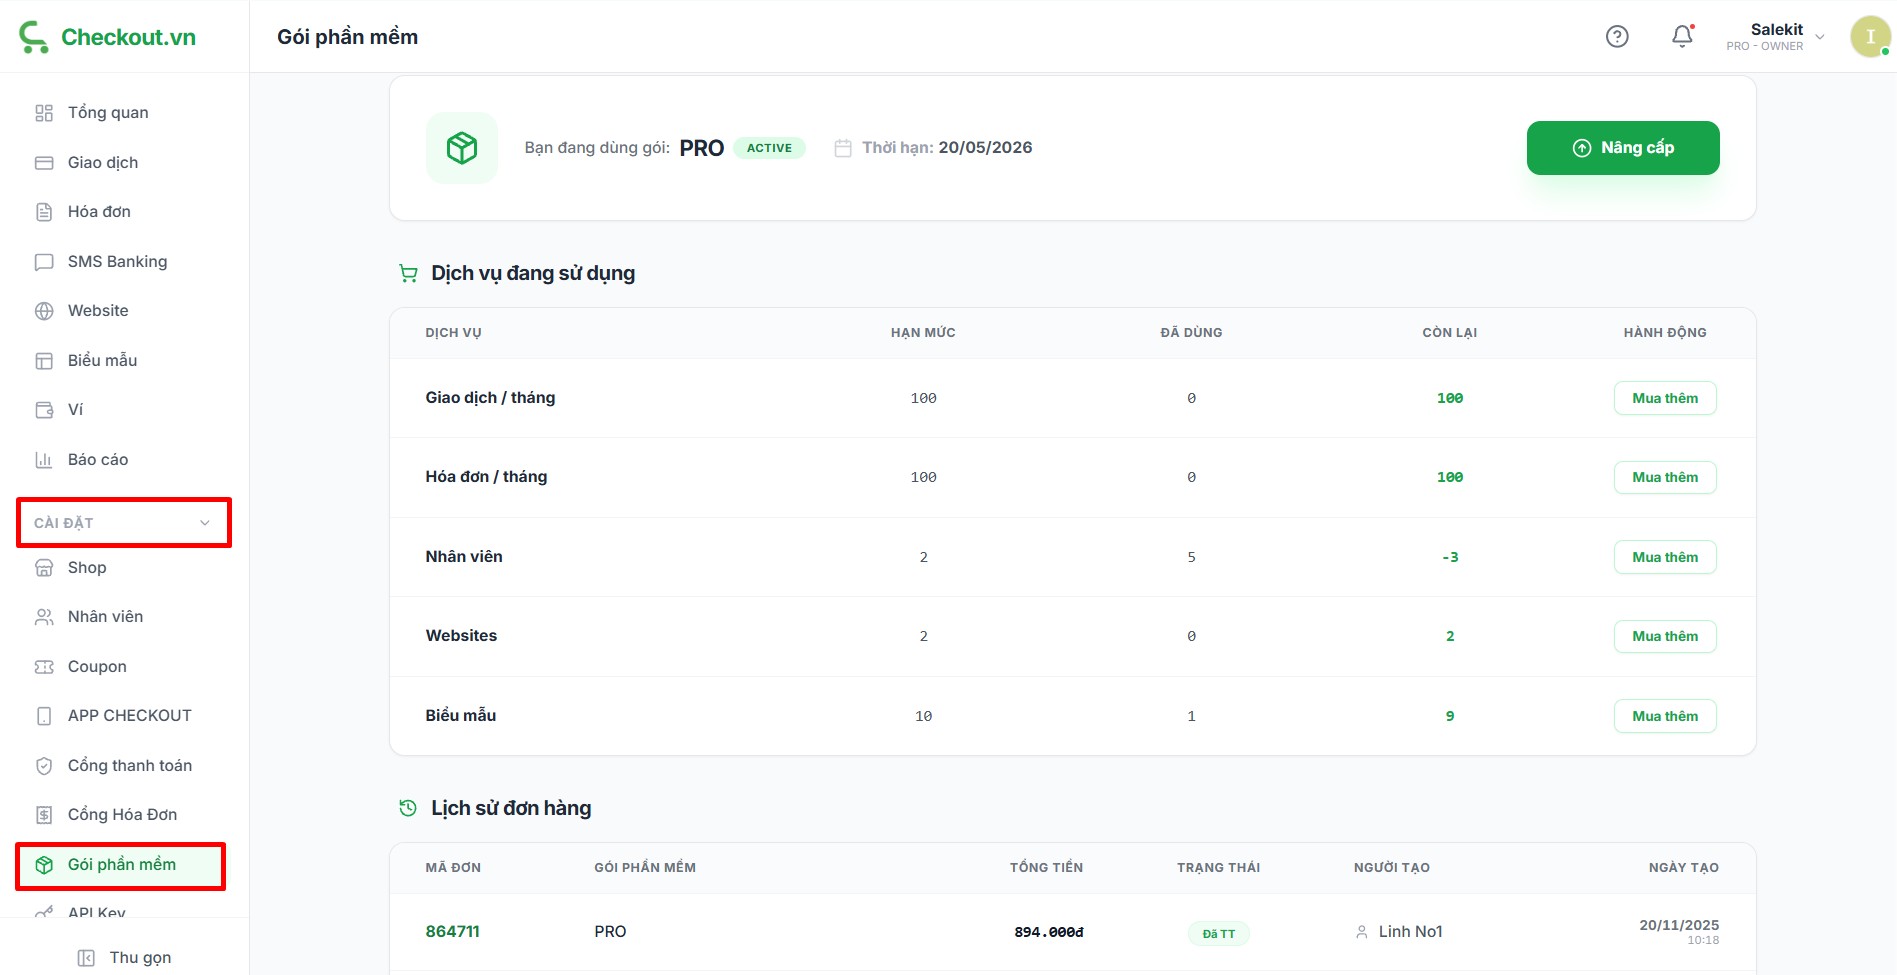
Task: Click the Nâng cấp upgrade button
Action: (1622, 148)
